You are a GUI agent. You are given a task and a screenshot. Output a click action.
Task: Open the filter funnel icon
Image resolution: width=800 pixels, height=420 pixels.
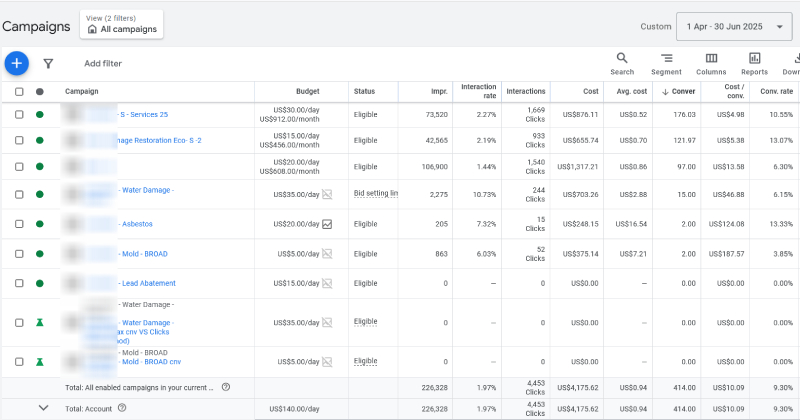click(x=48, y=64)
